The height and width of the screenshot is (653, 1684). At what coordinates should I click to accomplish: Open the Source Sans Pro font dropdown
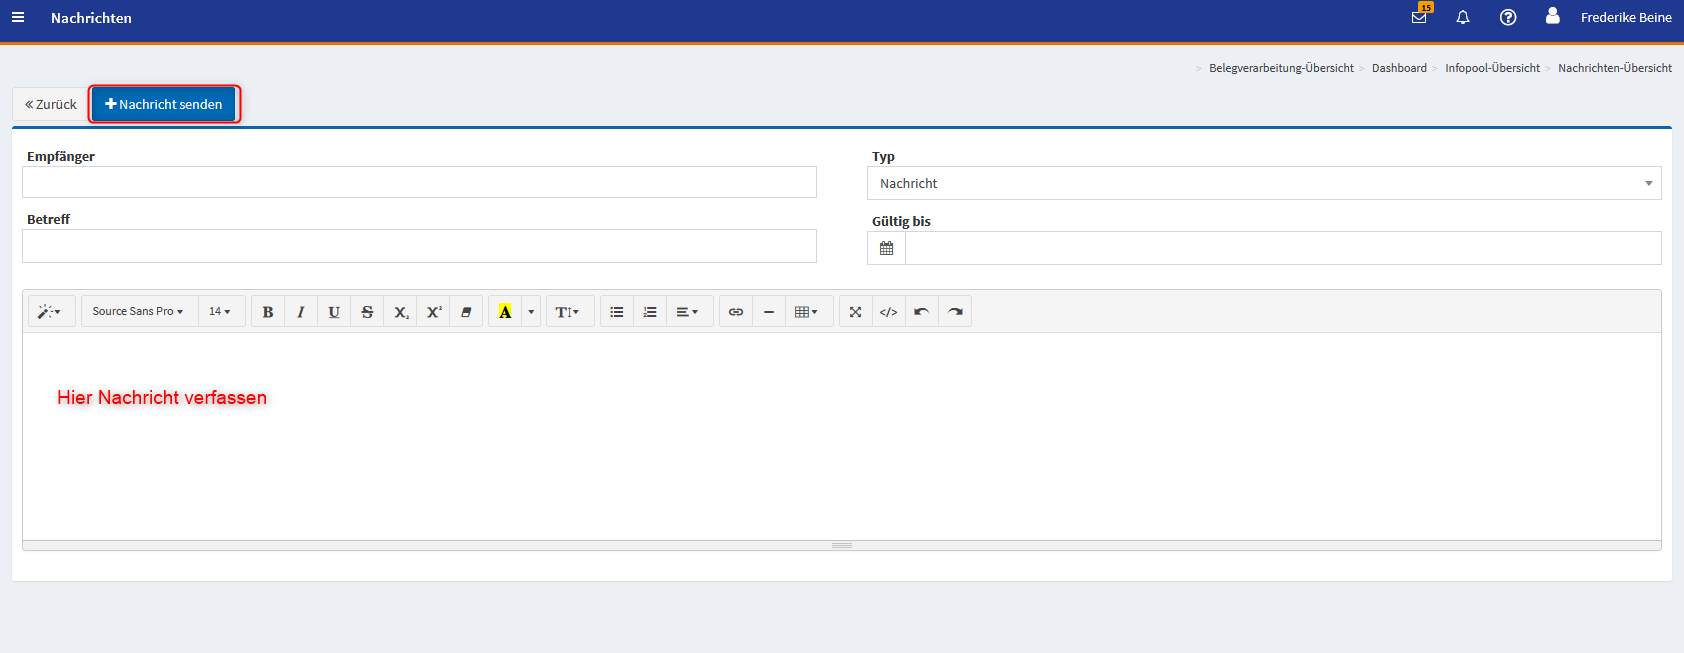click(138, 312)
